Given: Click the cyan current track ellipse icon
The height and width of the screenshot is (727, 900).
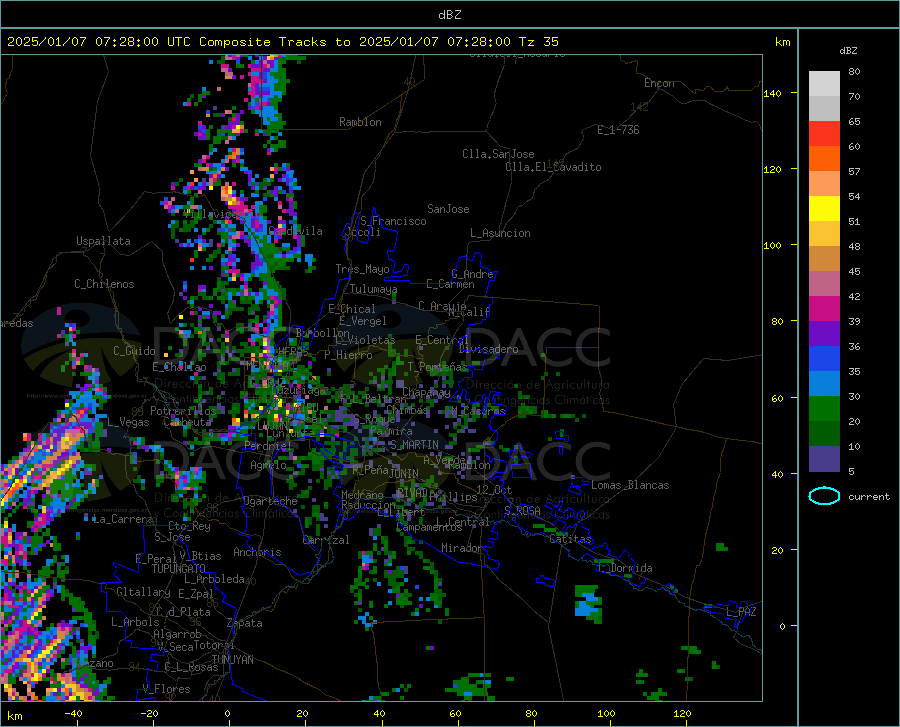Looking at the screenshot, I should (x=824, y=496).
